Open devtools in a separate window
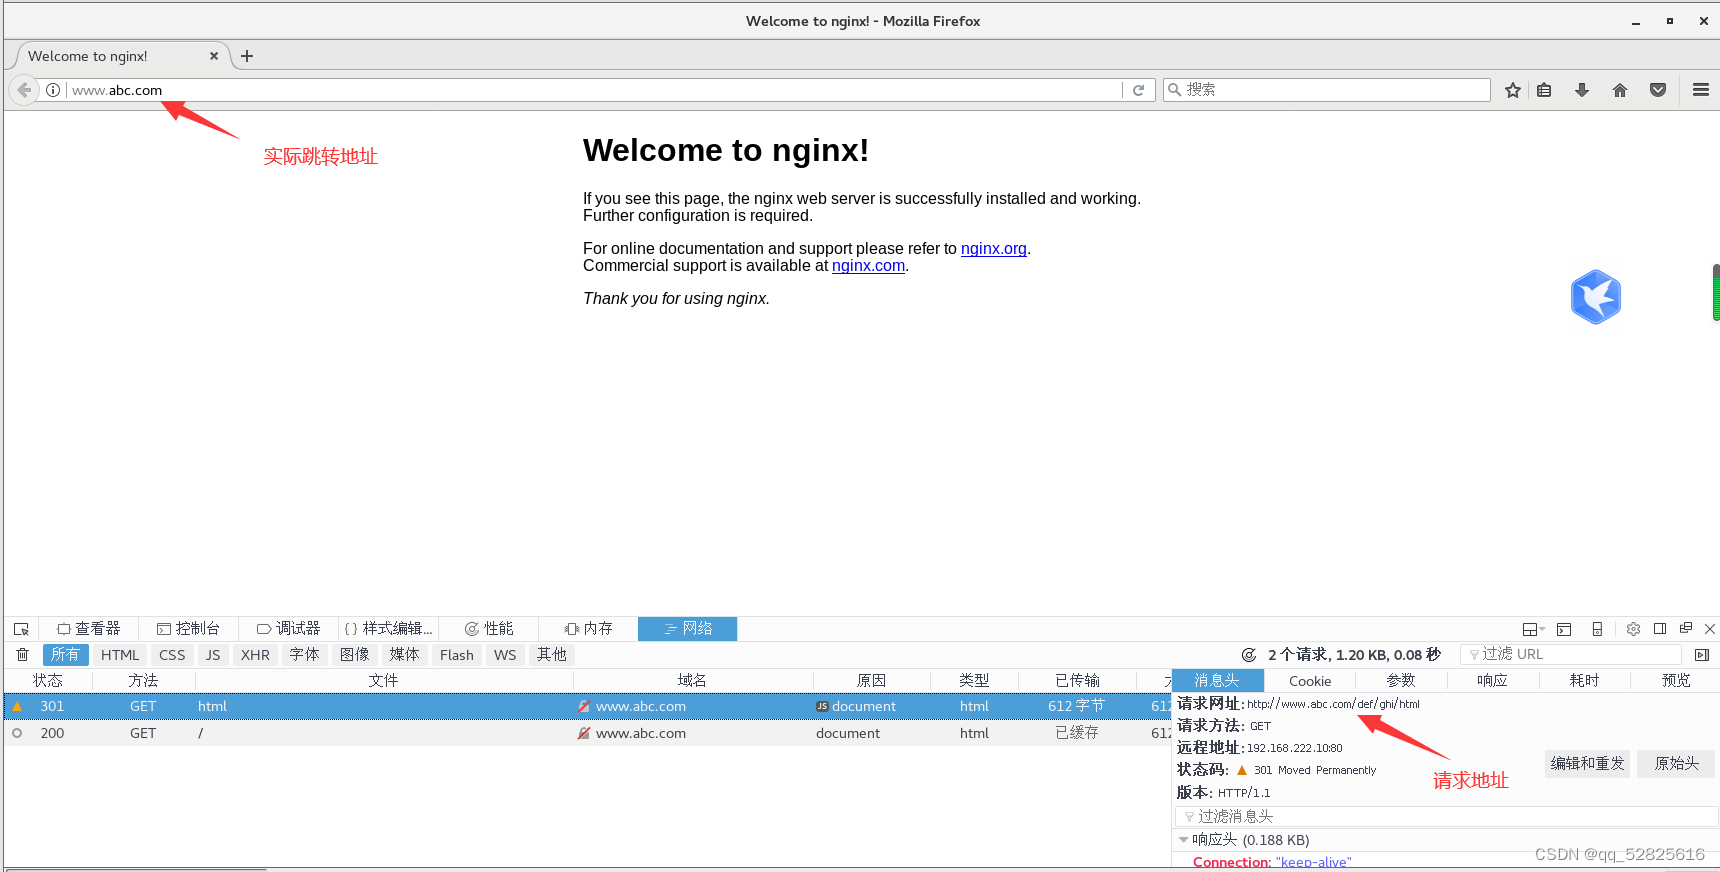The image size is (1720, 872). click(1686, 628)
